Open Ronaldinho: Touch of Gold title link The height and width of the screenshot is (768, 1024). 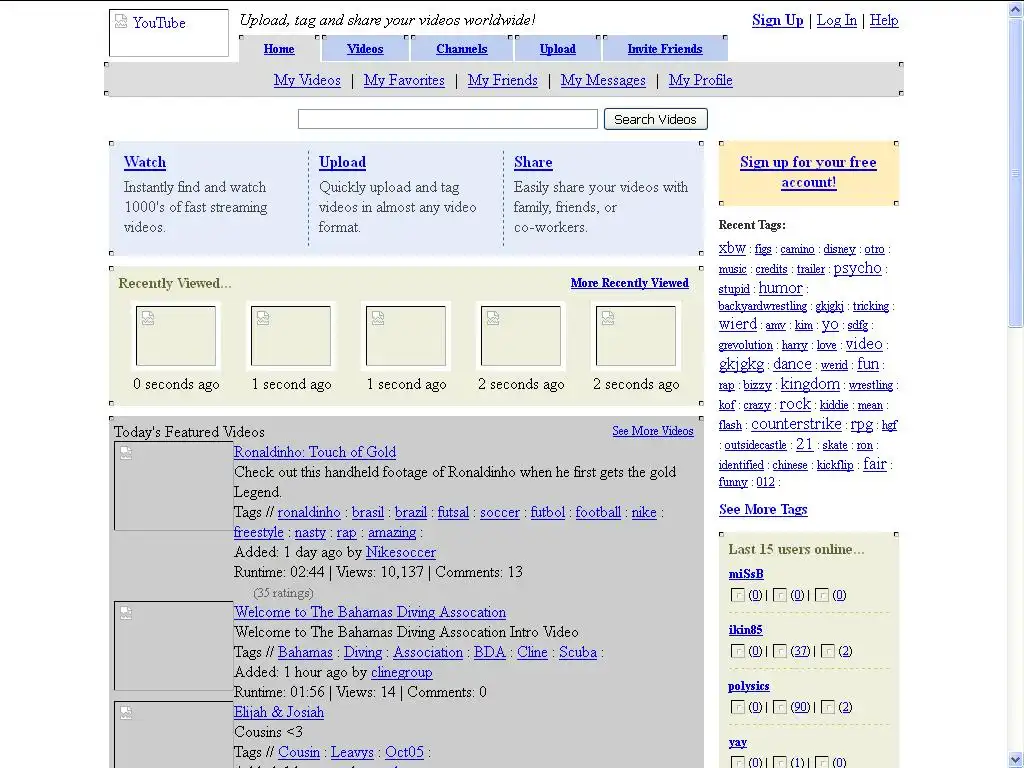click(315, 452)
